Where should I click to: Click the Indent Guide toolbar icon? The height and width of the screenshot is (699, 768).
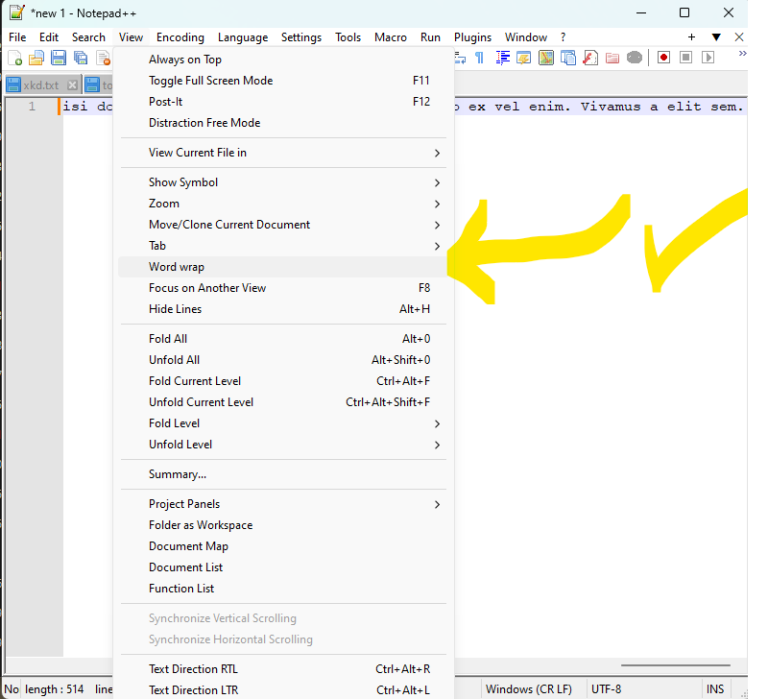pos(502,58)
